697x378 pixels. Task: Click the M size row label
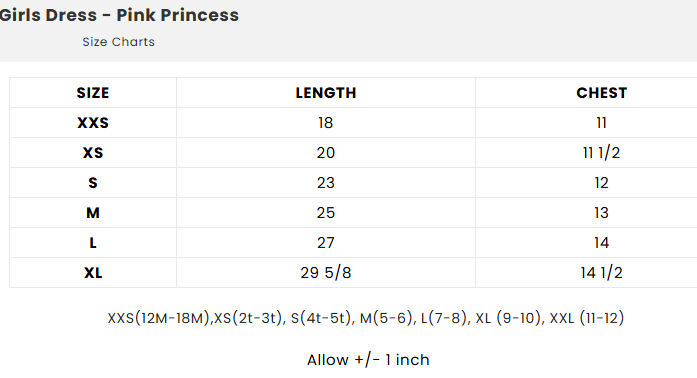tap(93, 213)
